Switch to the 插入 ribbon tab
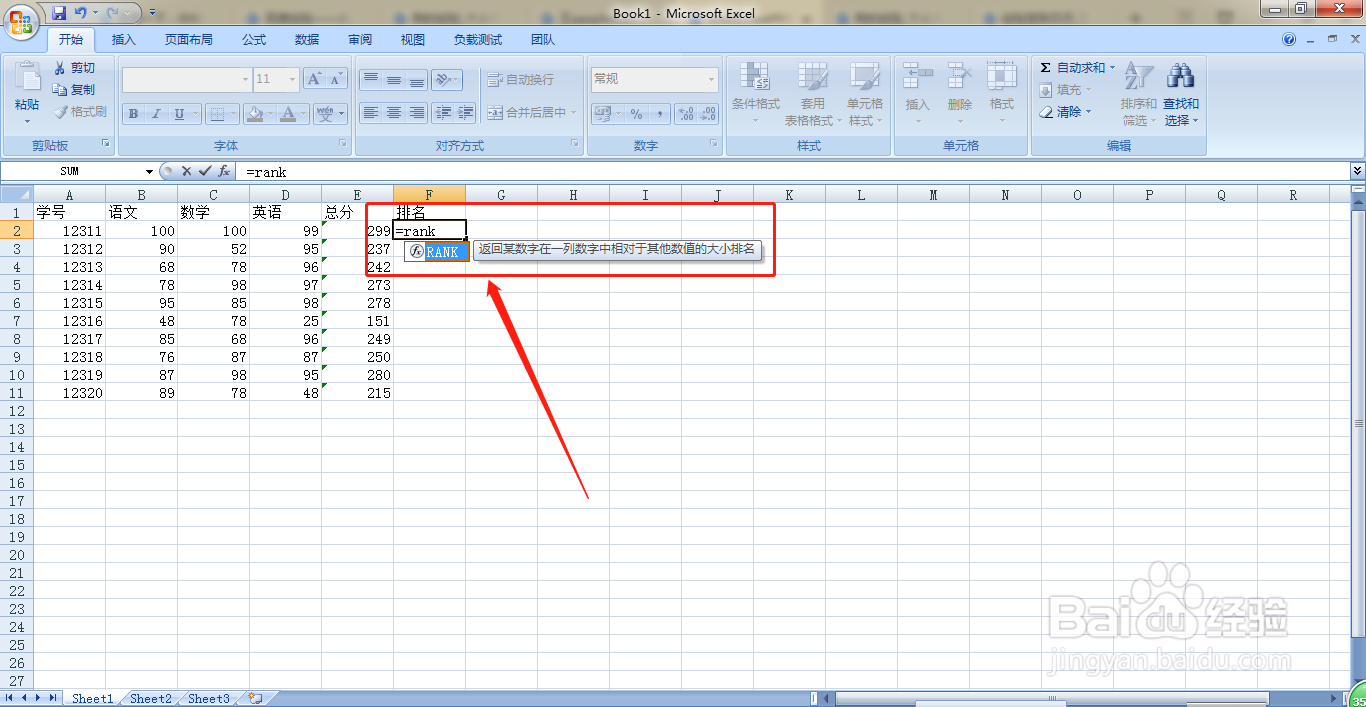 [125, 40]
